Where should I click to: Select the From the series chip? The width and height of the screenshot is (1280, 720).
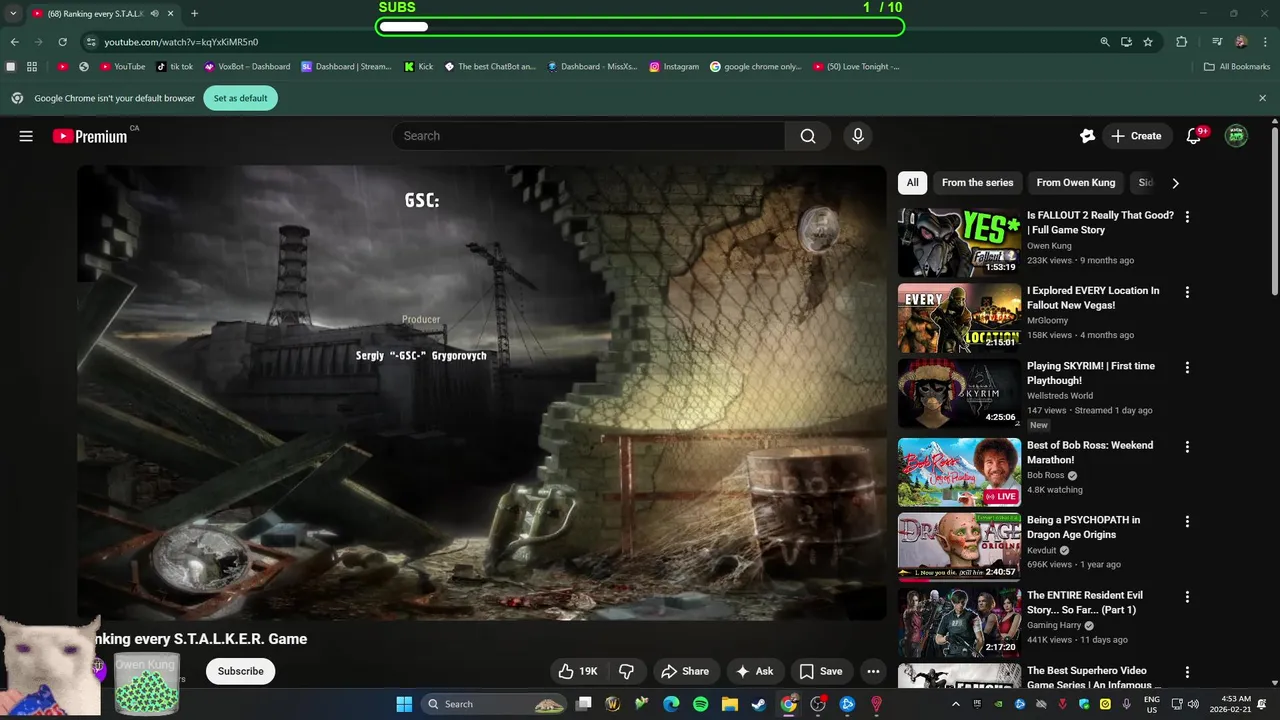tap(977, 183)
